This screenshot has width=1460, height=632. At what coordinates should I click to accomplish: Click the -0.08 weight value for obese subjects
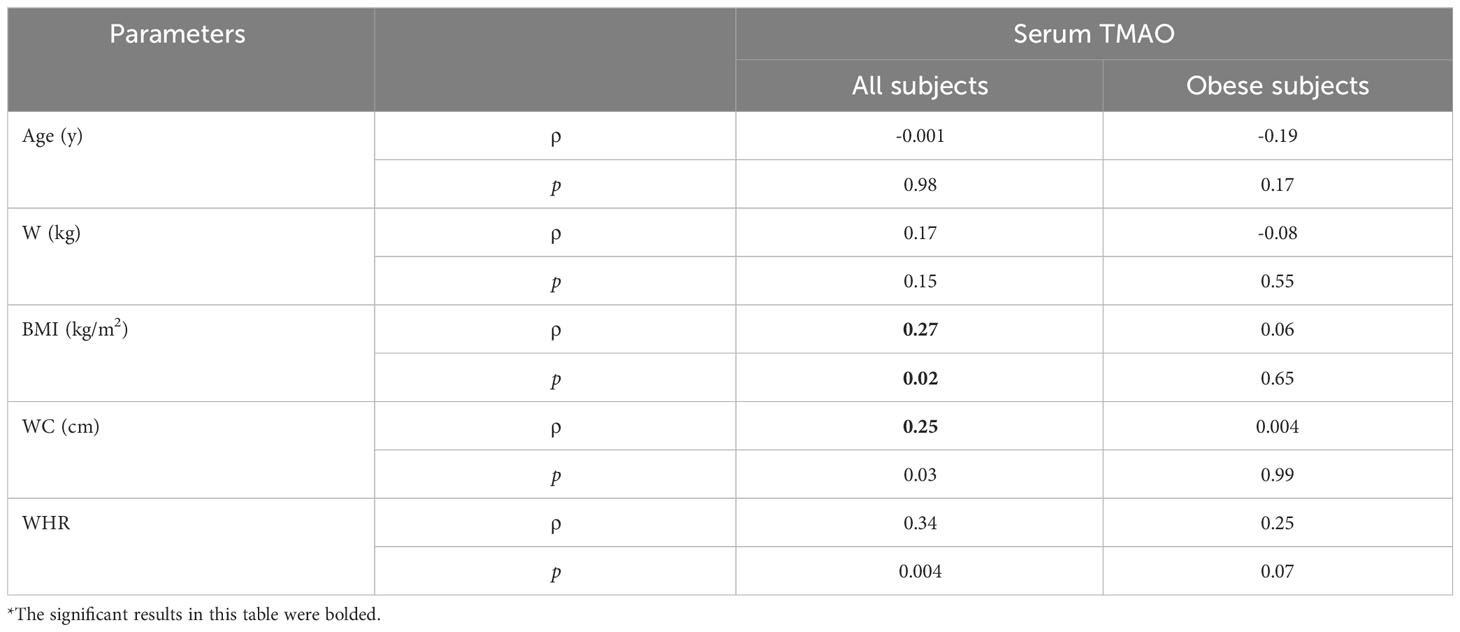click(1277, 233)
